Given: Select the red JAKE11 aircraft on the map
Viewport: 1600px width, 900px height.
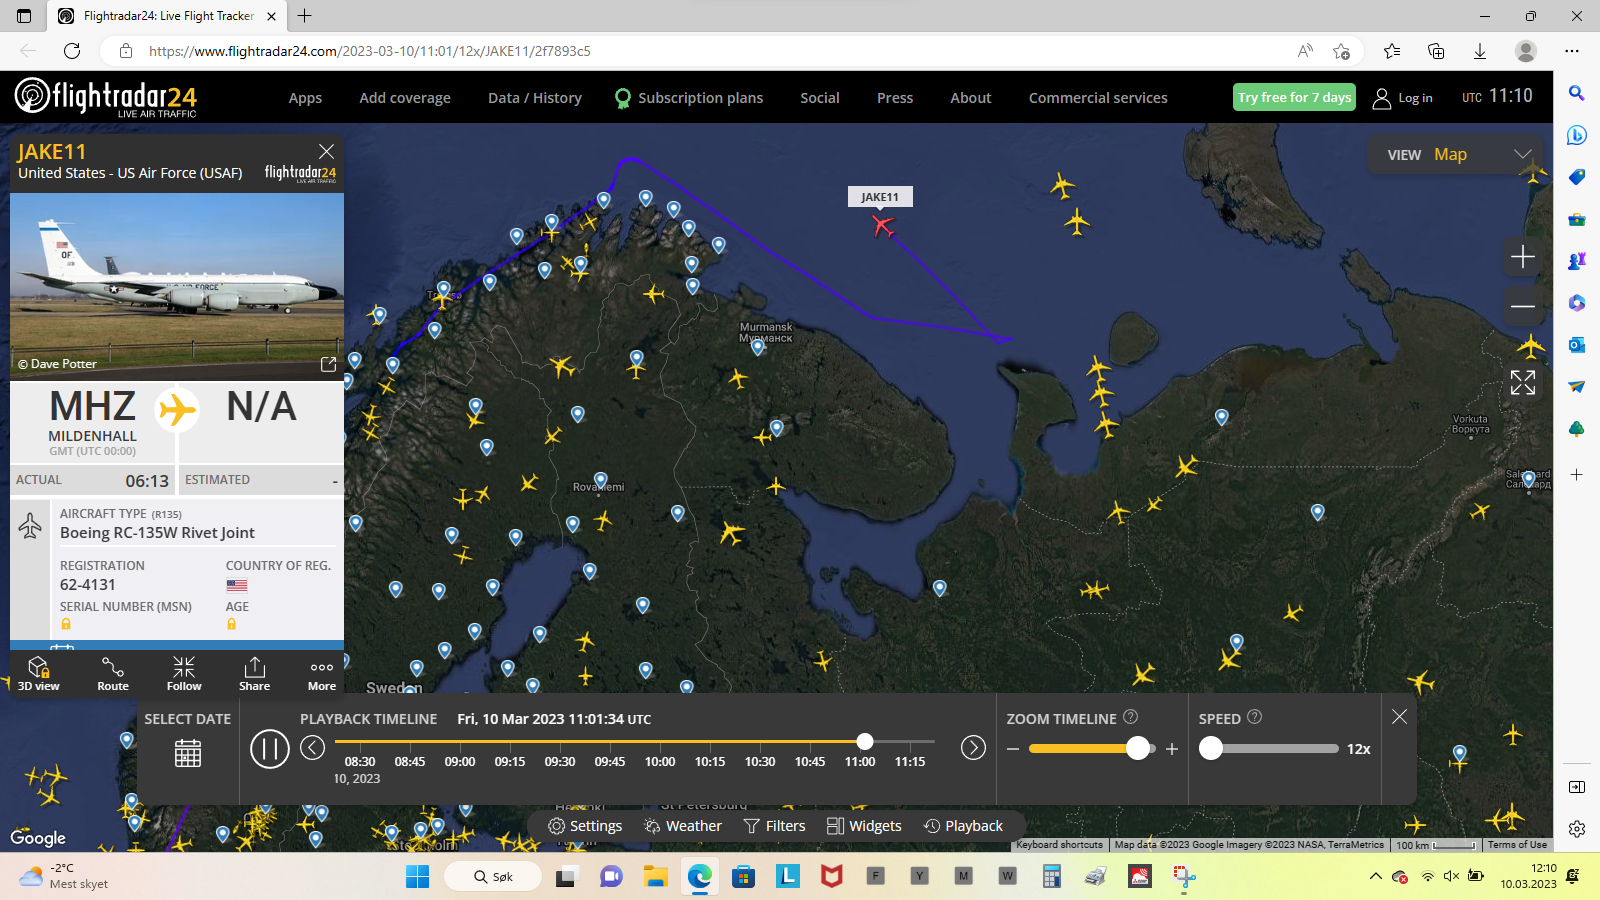Looking at the screenshot, I should click(882, 226).
